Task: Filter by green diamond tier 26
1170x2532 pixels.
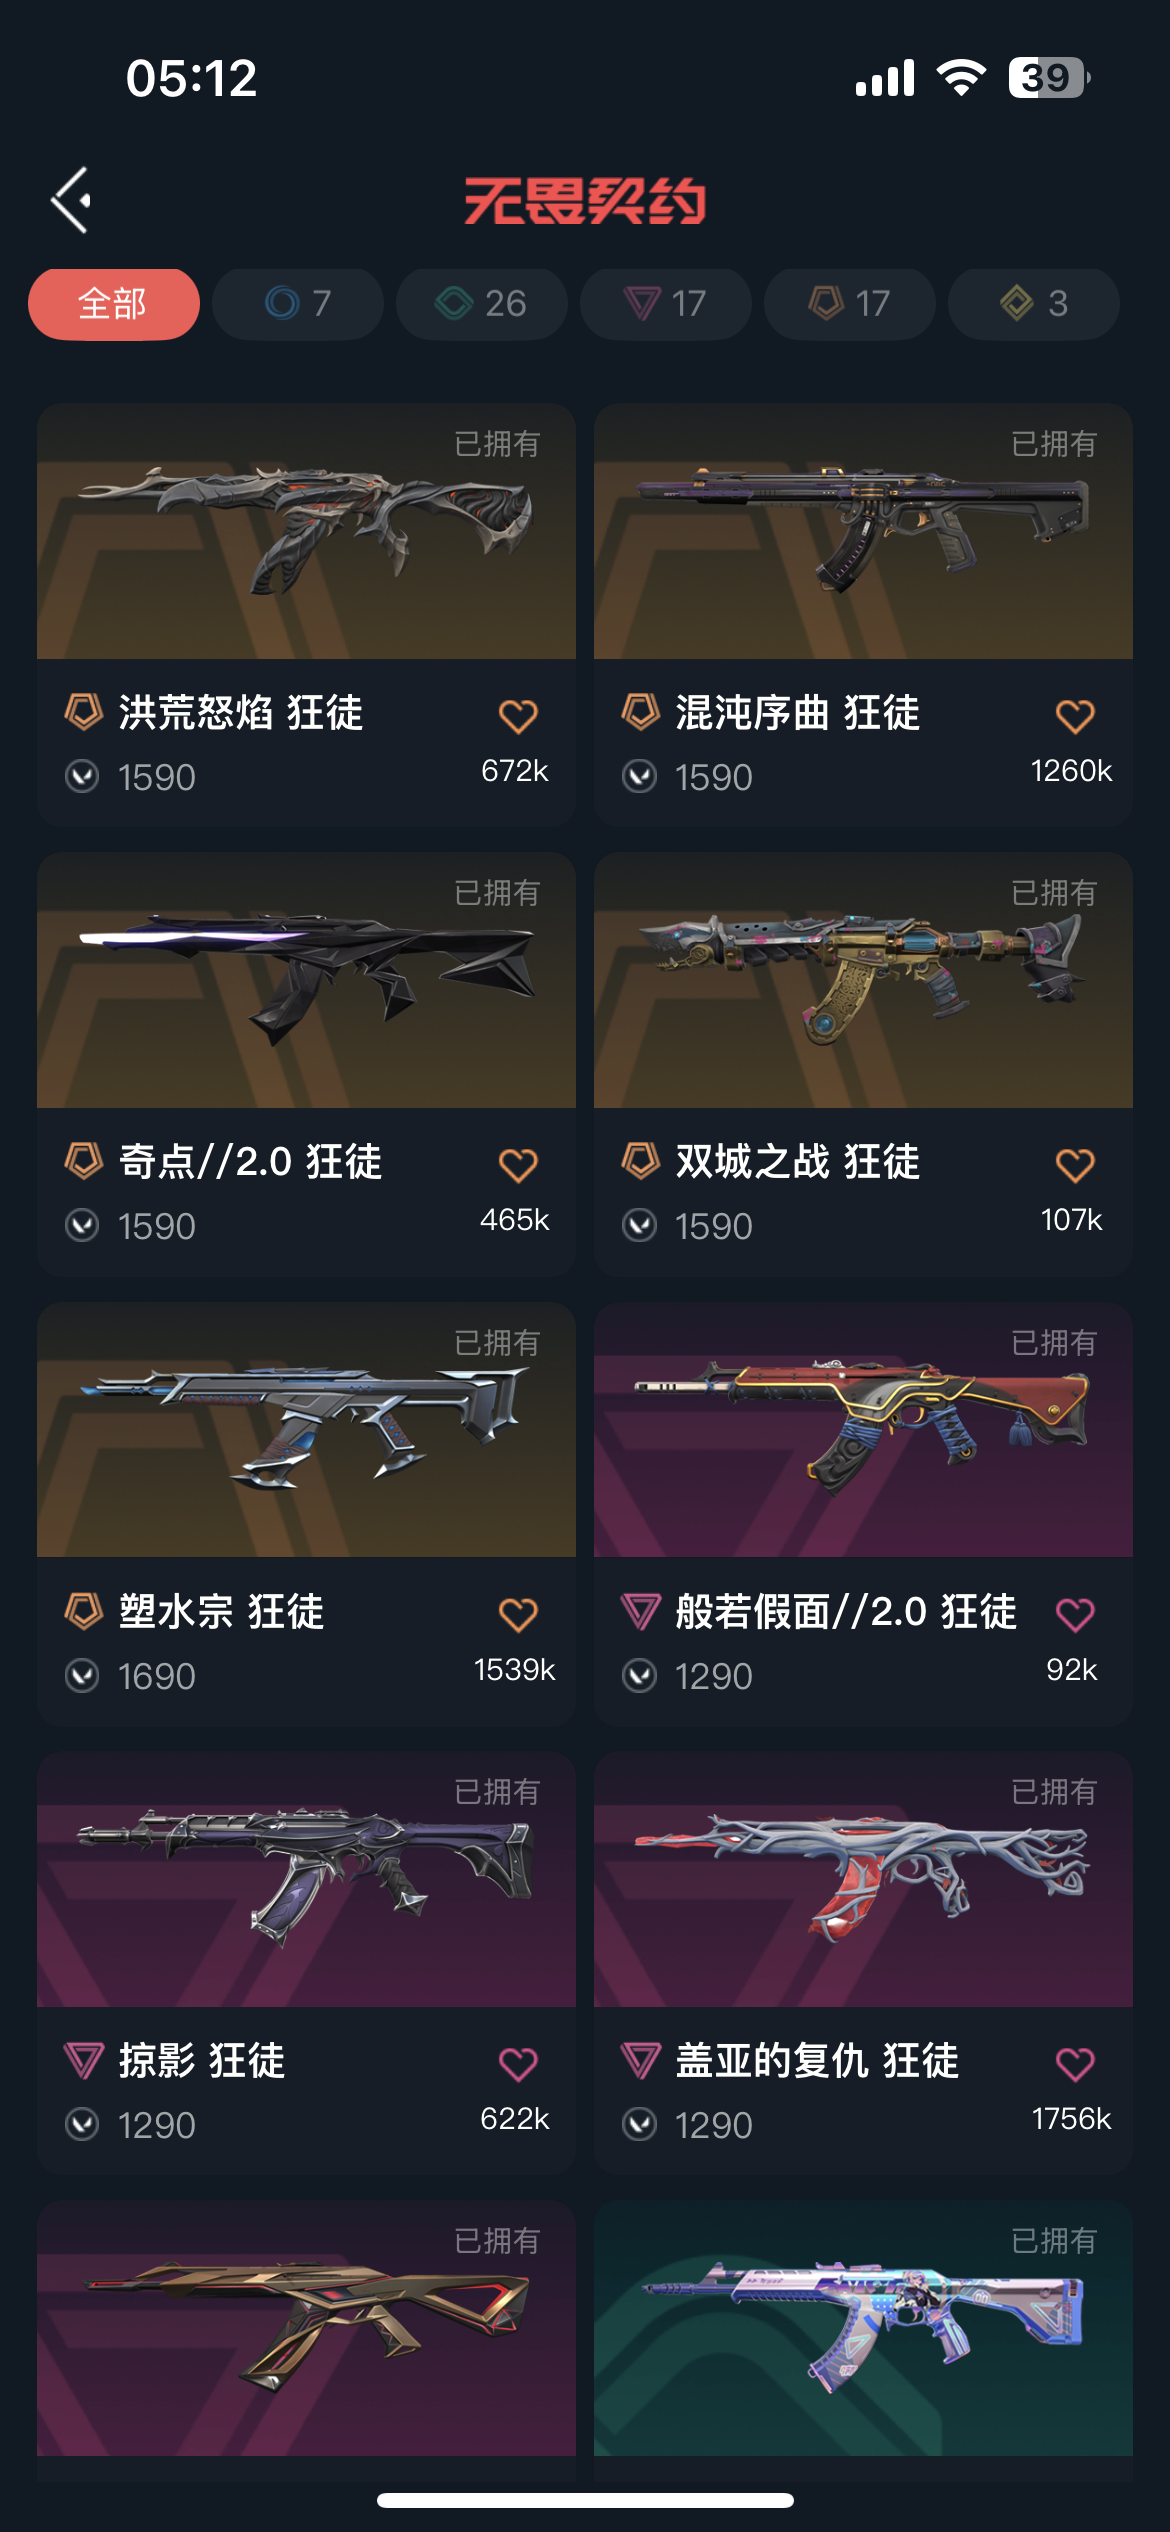Action: 482,304
